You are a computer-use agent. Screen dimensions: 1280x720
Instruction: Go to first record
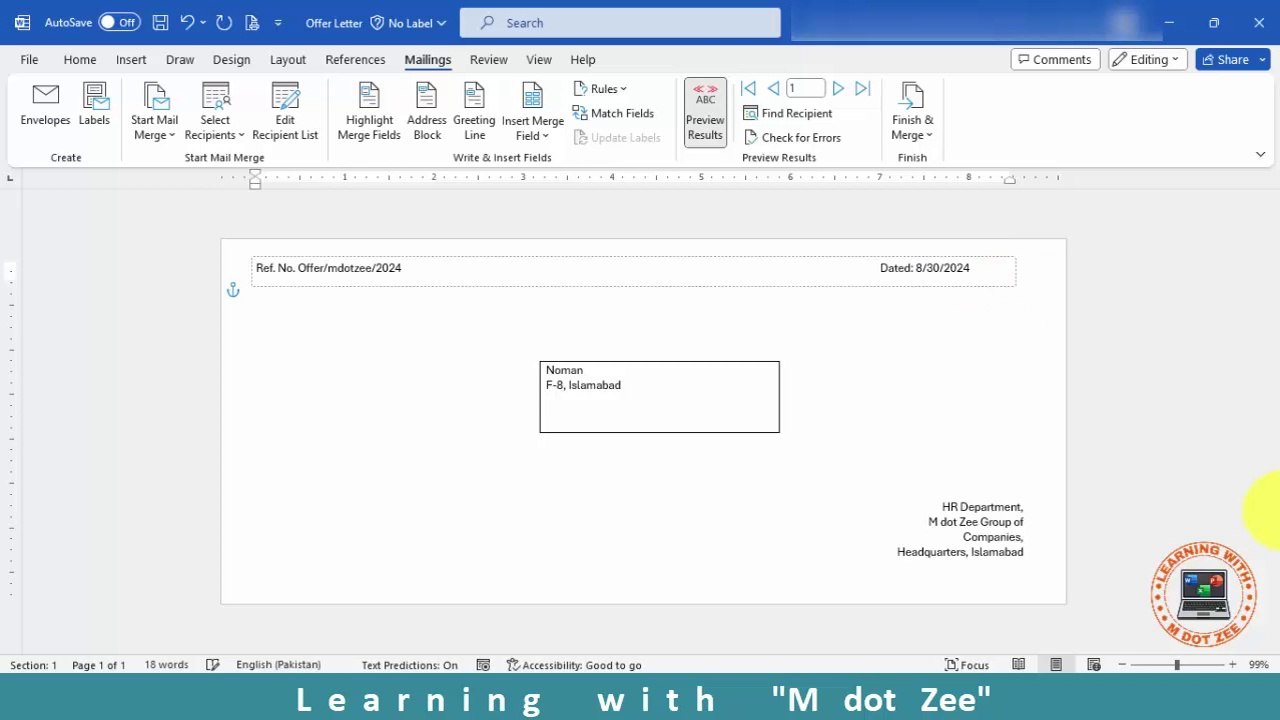pyautogui.click(x=748, y=89)
